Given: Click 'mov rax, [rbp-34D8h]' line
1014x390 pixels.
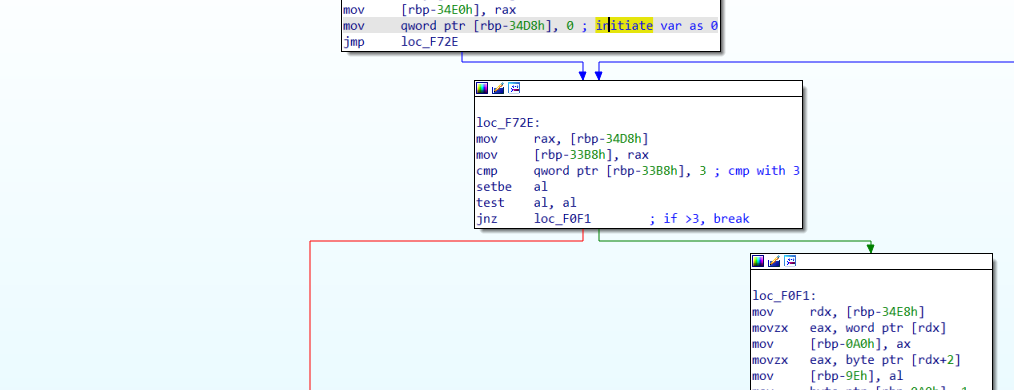Looking at the screenshot, I should click(x=563, y=139).
